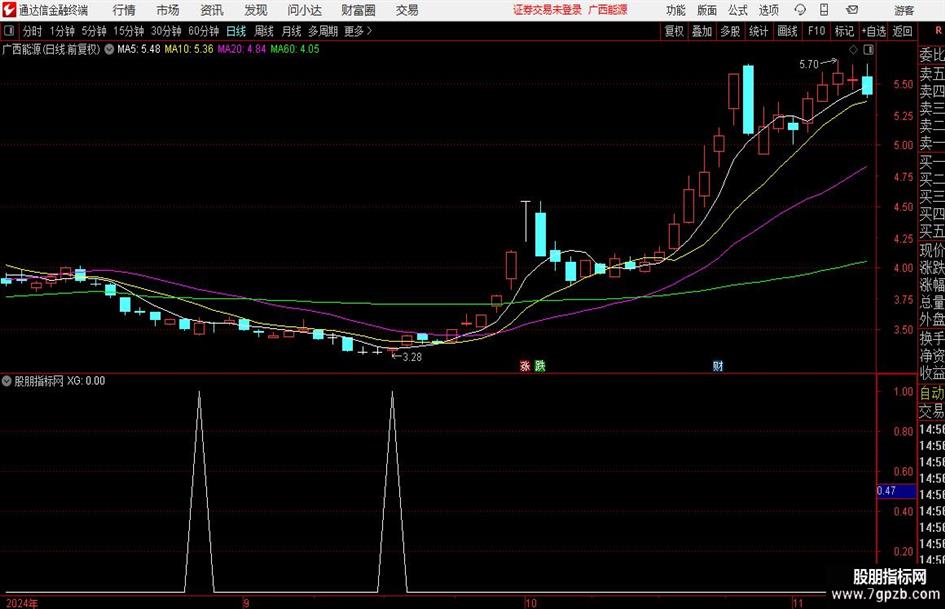
Task: Open the mobile phone icon
Action: tap(824, 10)
